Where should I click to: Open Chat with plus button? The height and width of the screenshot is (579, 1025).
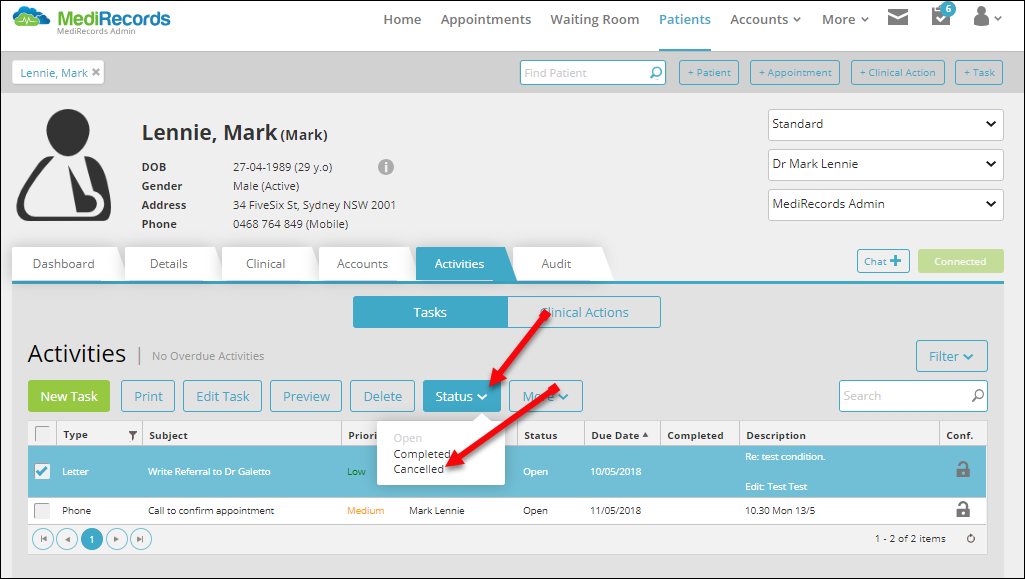tap(883, 261)
